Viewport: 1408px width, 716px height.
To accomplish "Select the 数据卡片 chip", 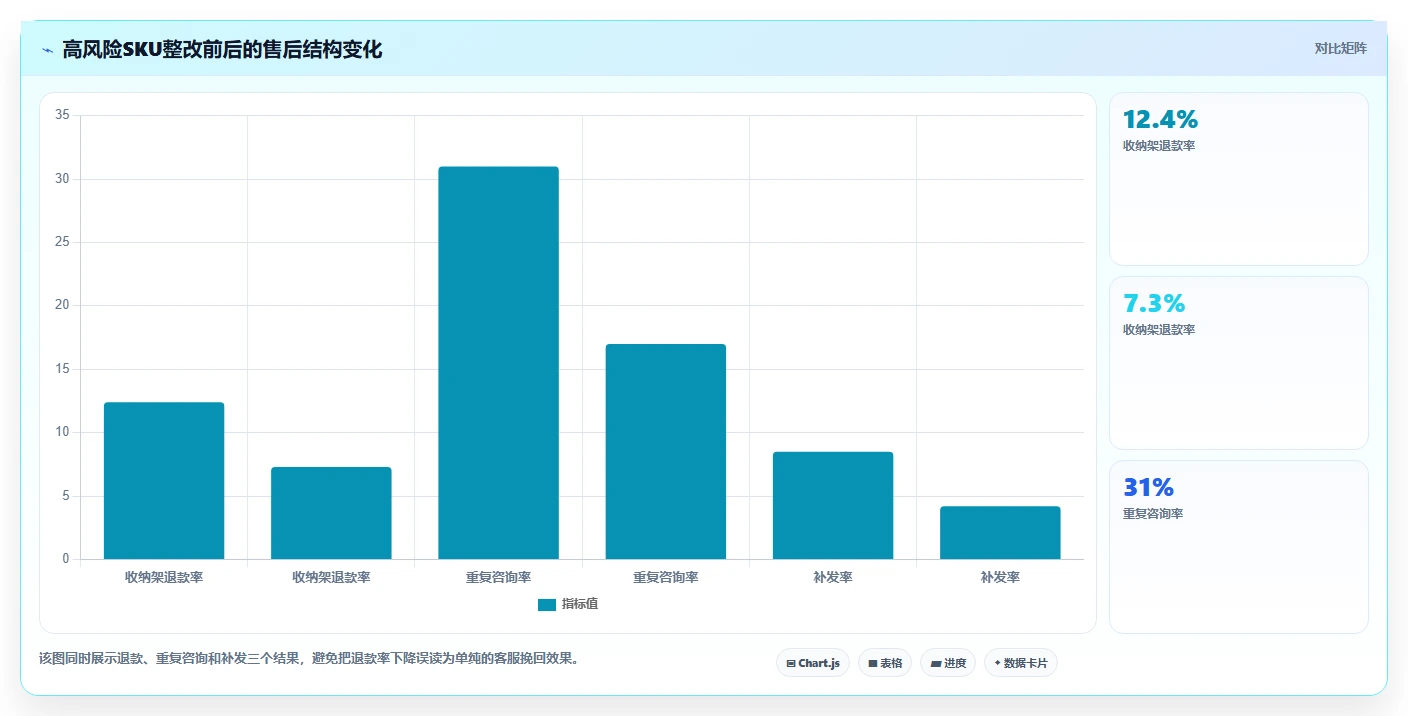I will (1021, 663).
